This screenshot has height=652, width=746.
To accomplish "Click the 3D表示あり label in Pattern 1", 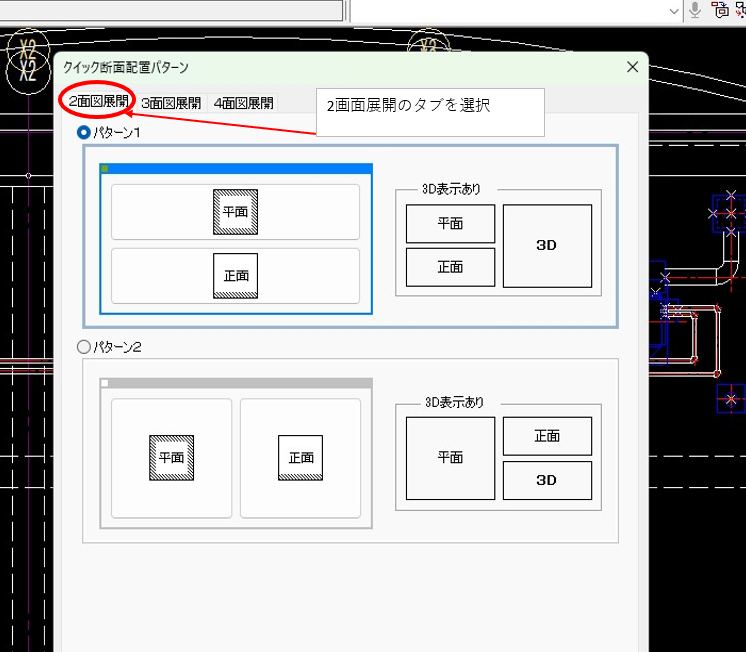I will [x=451, y=189].
